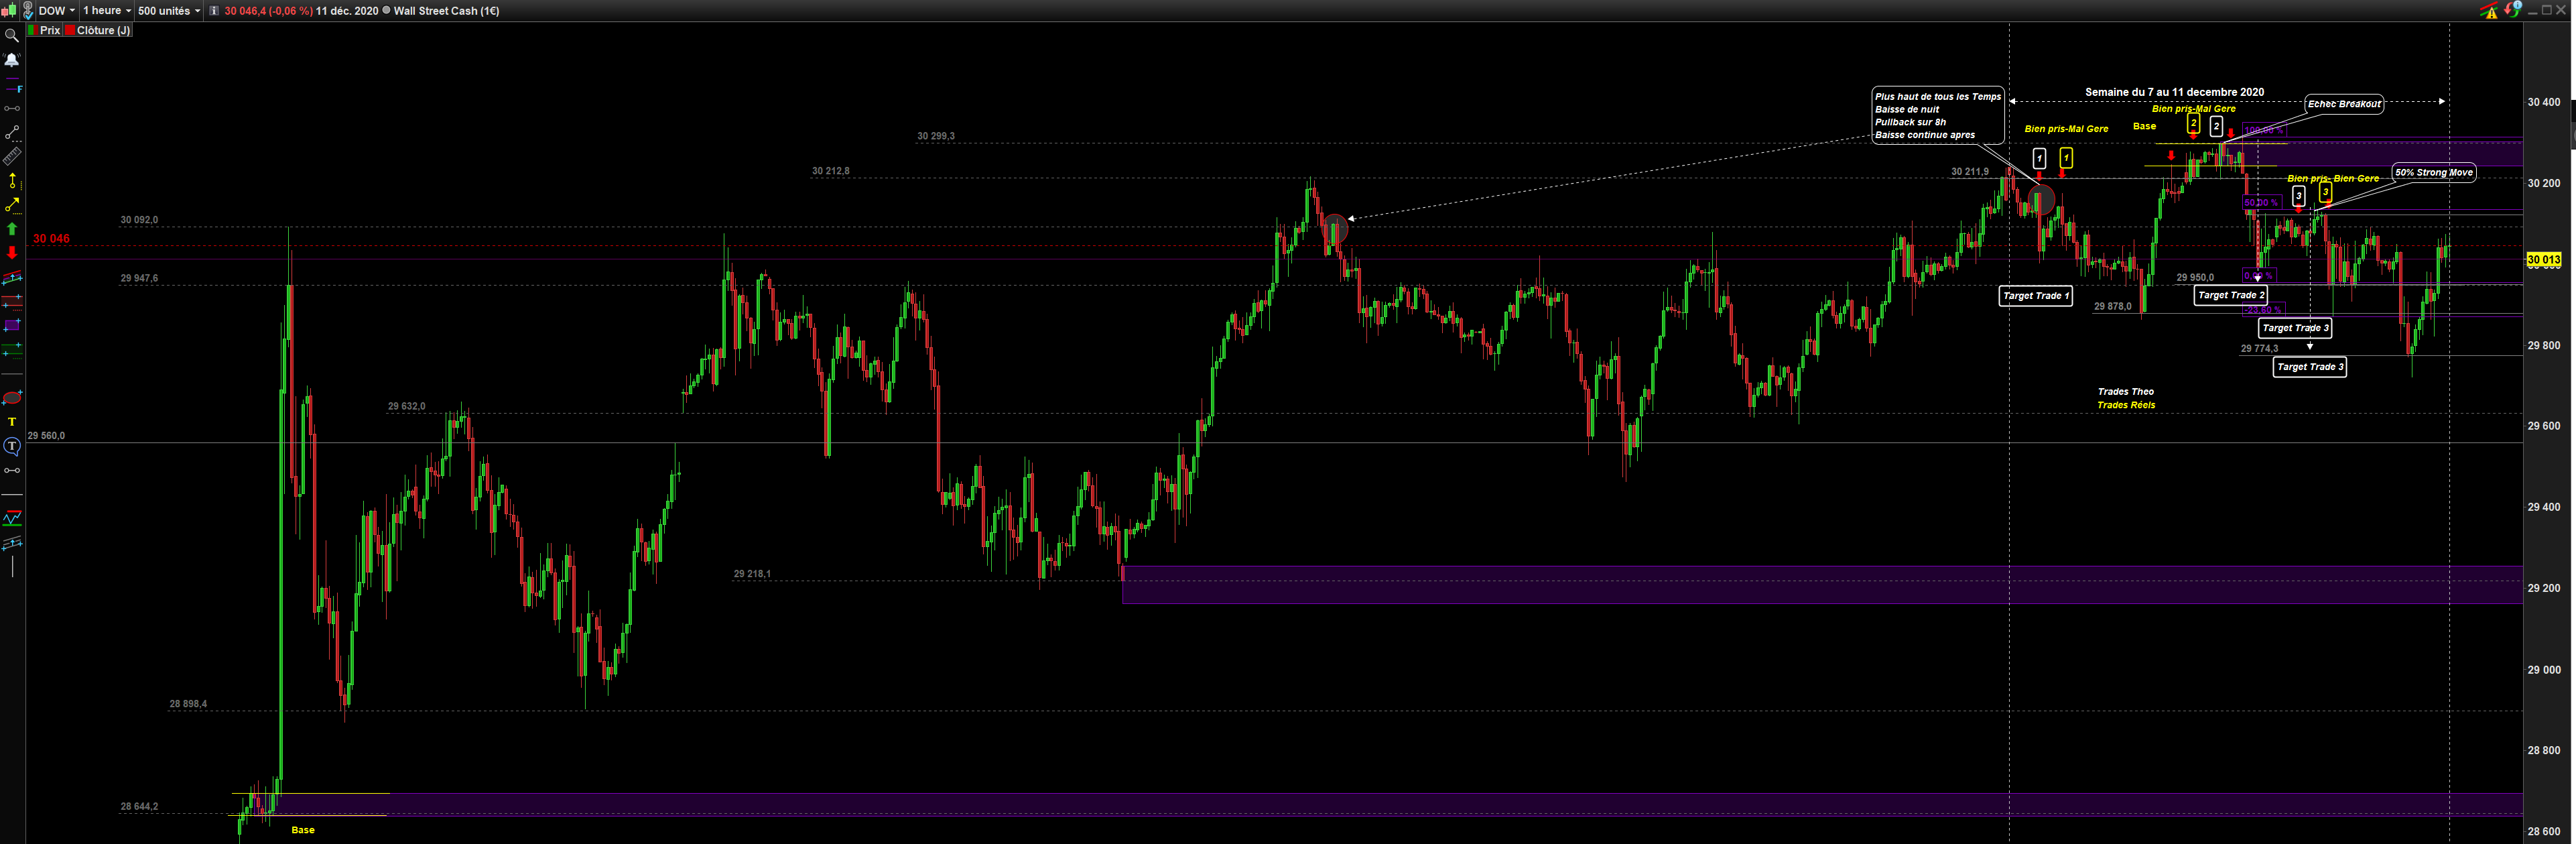
Task: Pick the speech bubble text annotation tool
Action: pyautogui.click(x=12, y=446)
